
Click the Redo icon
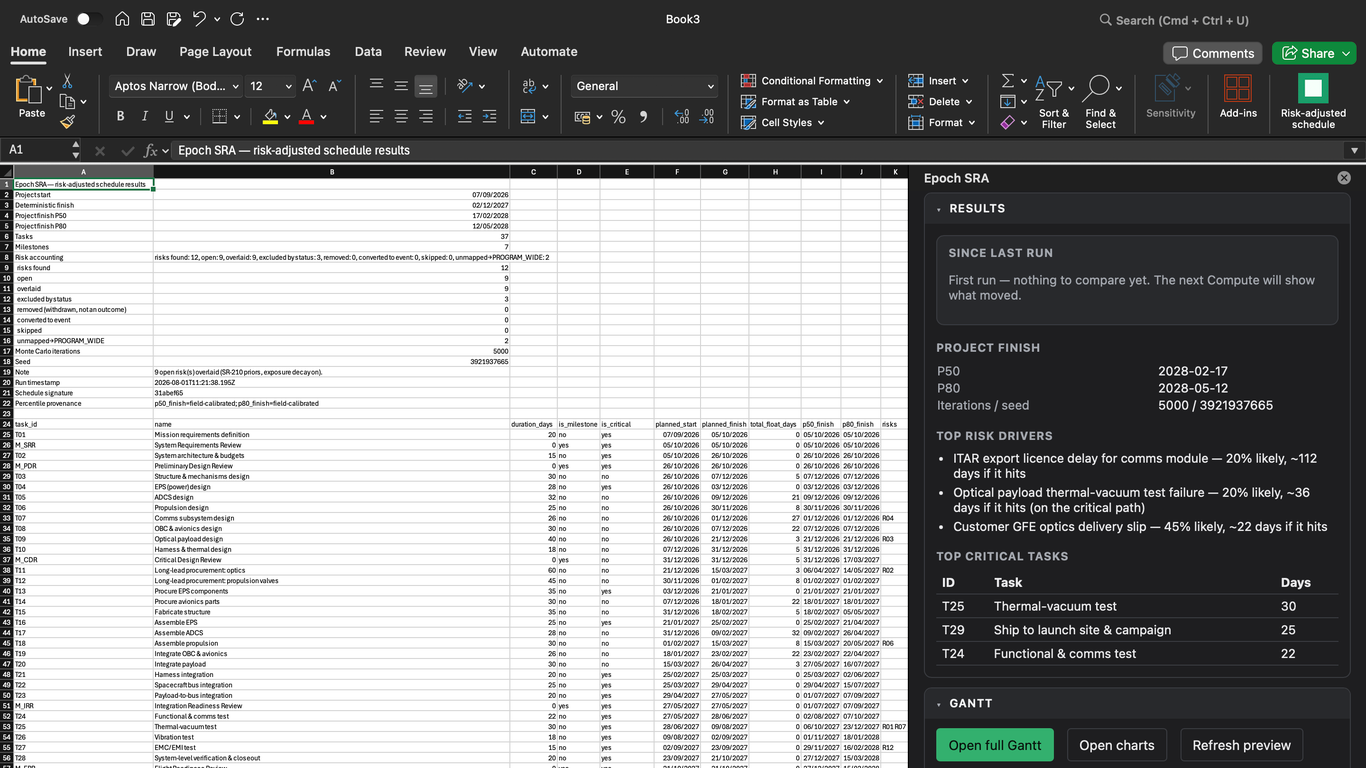237,19
